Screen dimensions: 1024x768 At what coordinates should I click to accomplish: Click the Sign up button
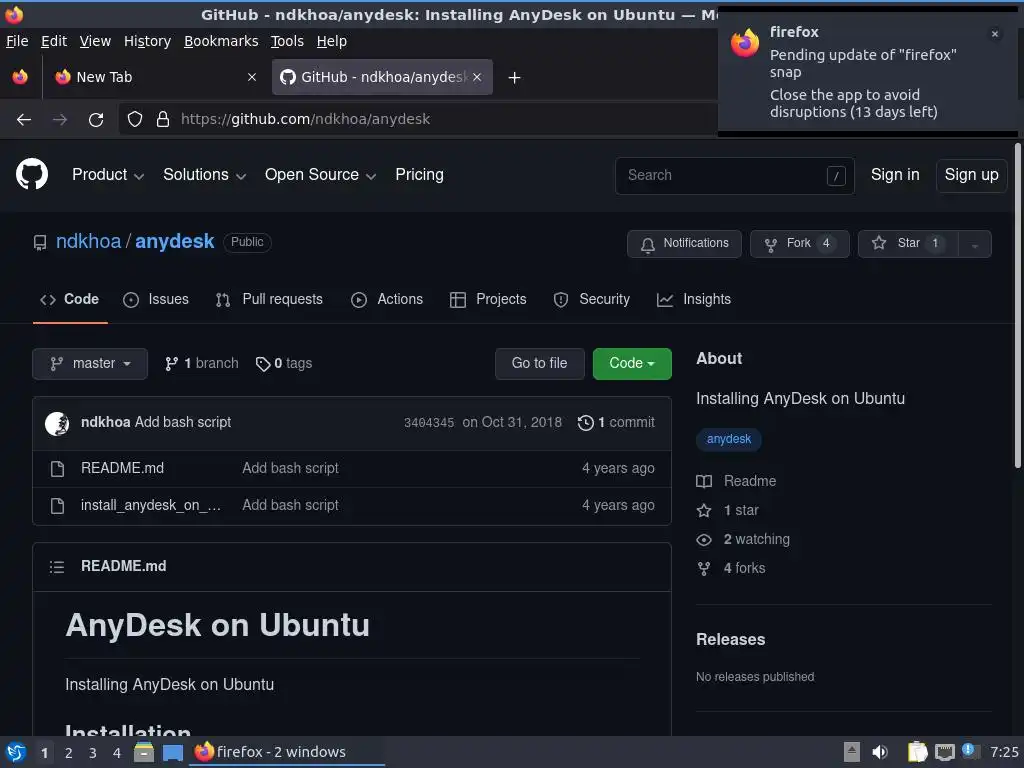[x=972, y=175]
